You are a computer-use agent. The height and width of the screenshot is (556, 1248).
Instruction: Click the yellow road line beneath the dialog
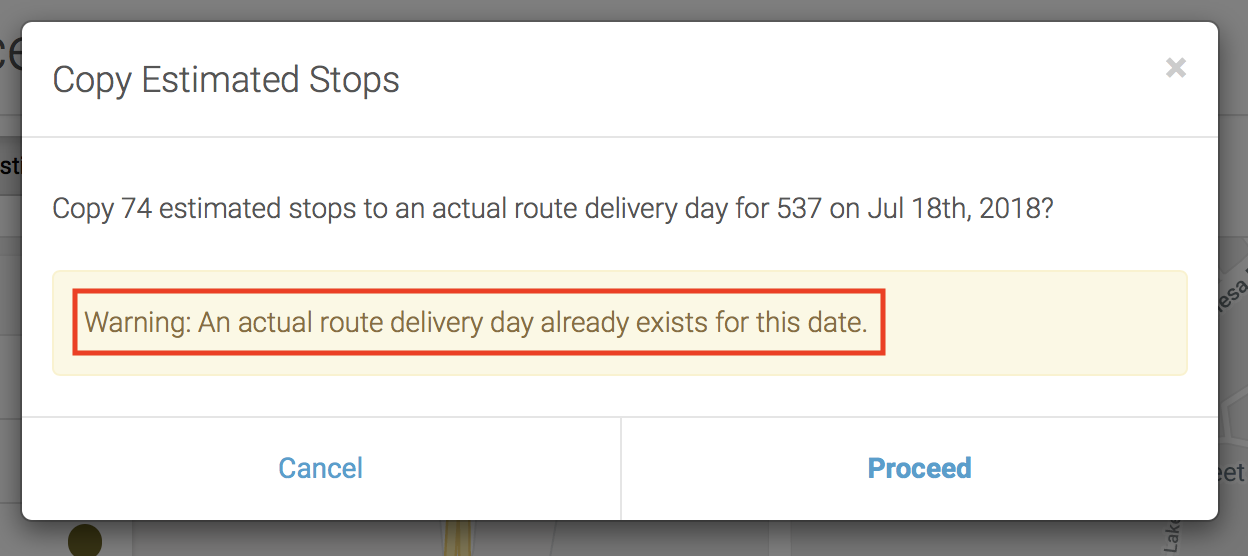point(459,538)
